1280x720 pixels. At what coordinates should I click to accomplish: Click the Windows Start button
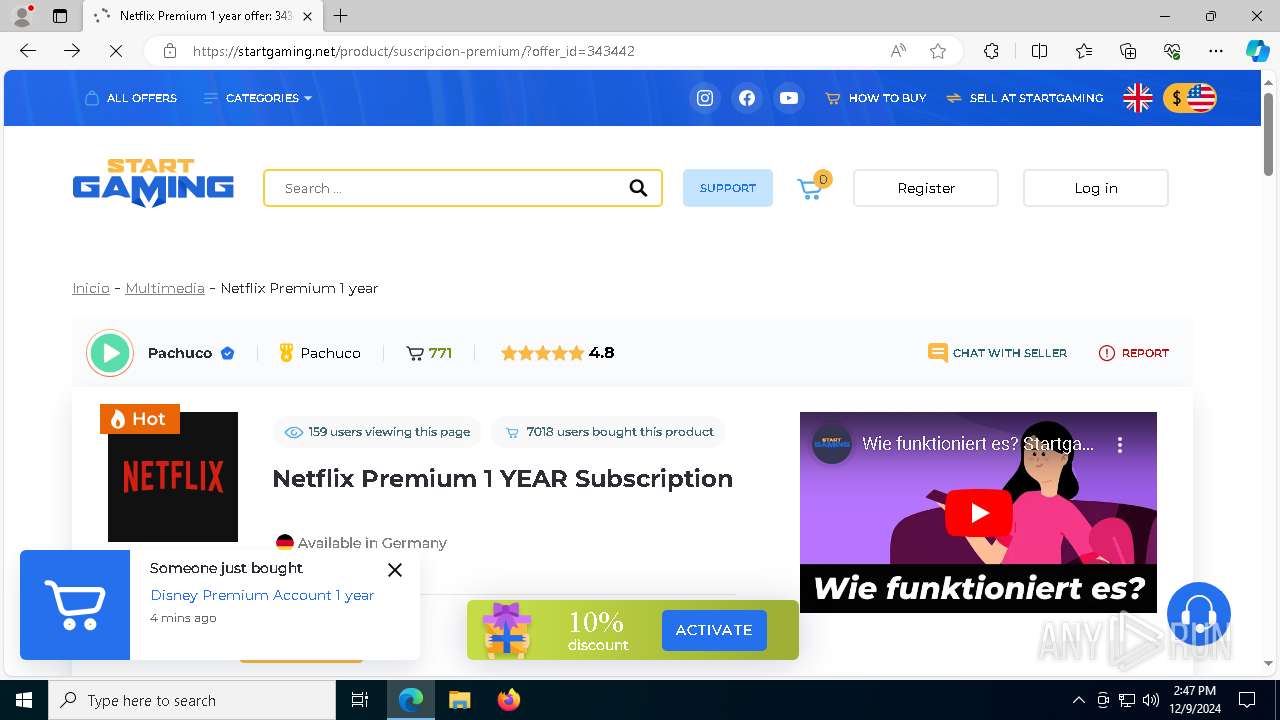click(24, 700)
